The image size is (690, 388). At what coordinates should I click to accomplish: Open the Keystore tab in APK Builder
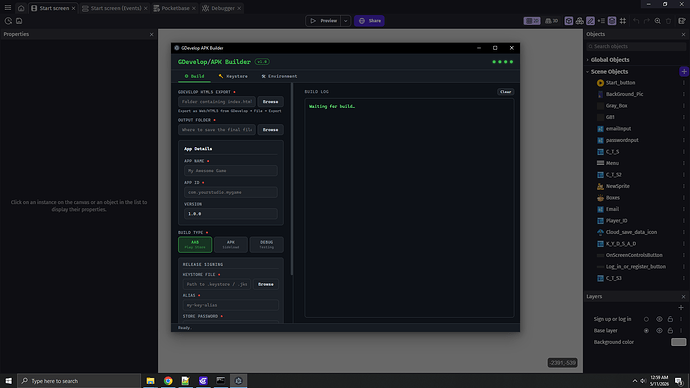233,76
